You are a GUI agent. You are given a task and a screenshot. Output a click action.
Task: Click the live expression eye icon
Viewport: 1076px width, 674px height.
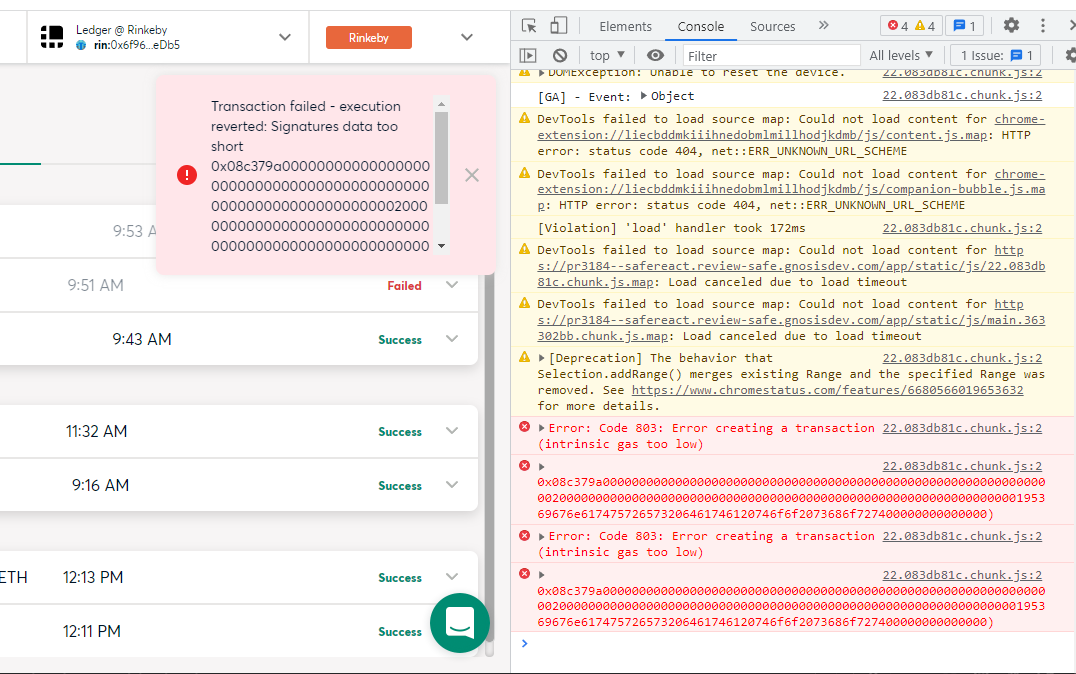pyautogui.click(x=655, y=55)
